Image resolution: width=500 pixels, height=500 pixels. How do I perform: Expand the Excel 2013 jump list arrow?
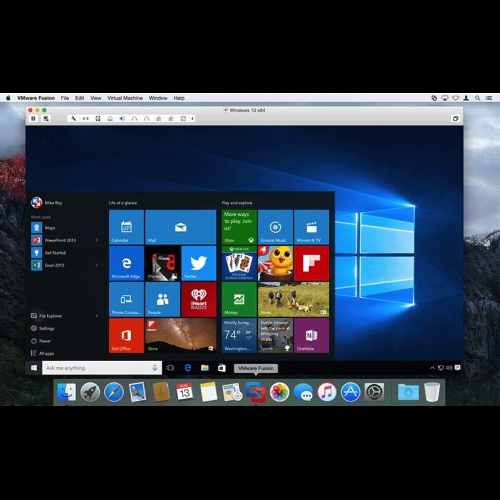tap(97, 265)
